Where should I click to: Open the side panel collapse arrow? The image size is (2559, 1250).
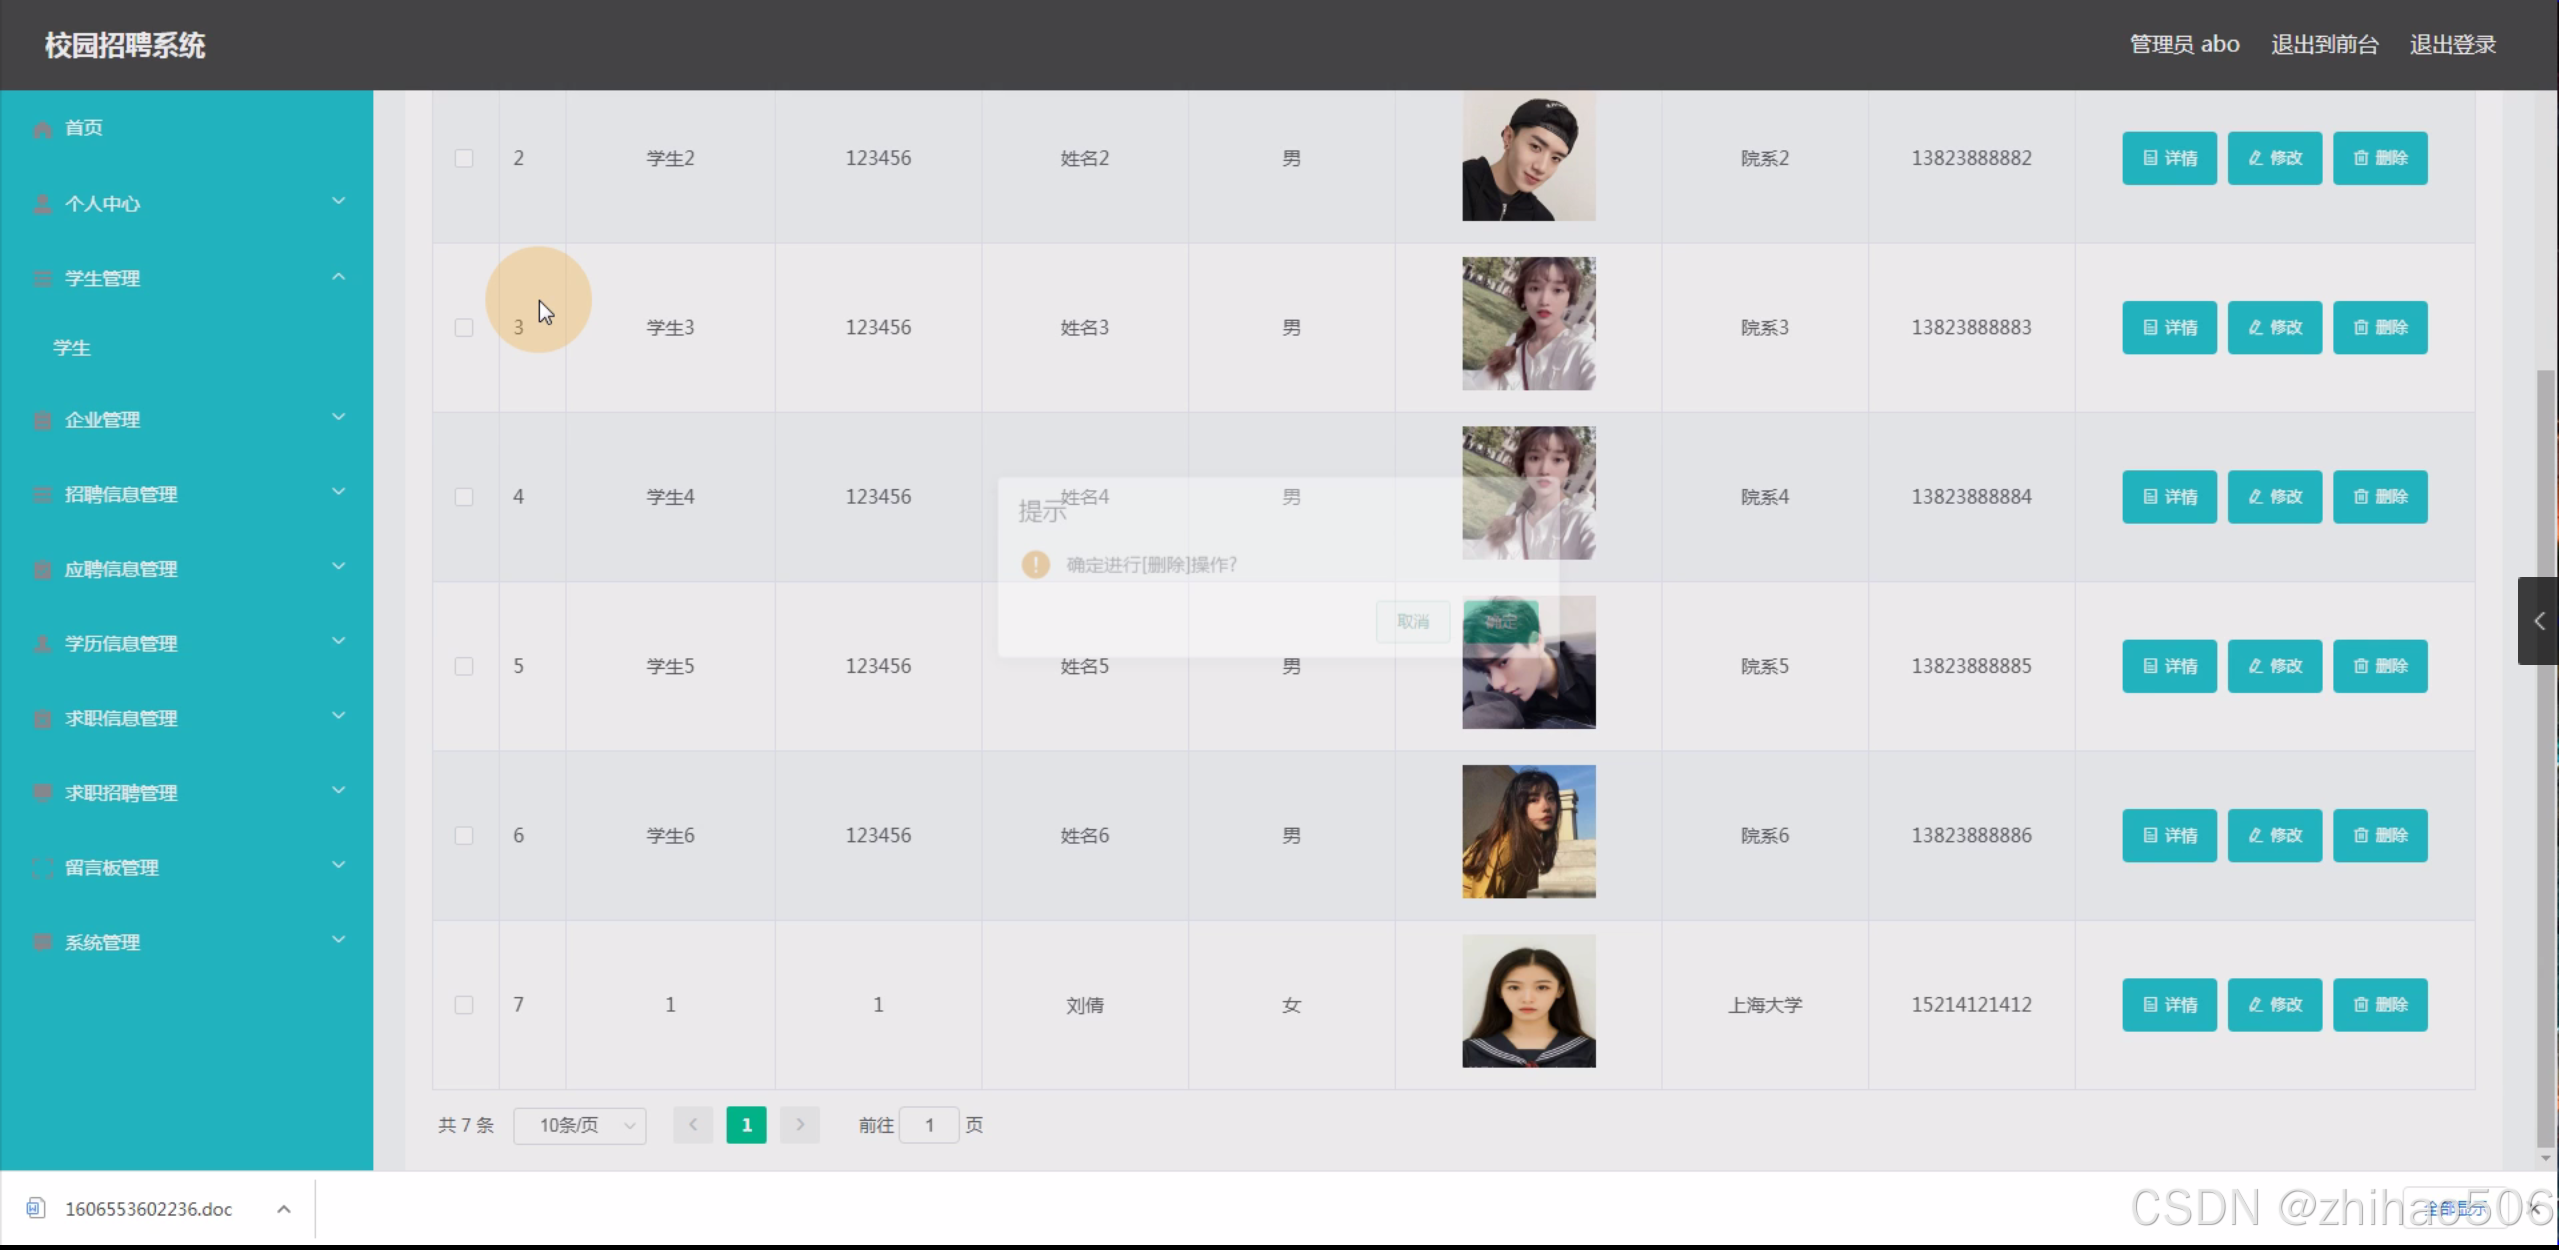pos(2537,621)
